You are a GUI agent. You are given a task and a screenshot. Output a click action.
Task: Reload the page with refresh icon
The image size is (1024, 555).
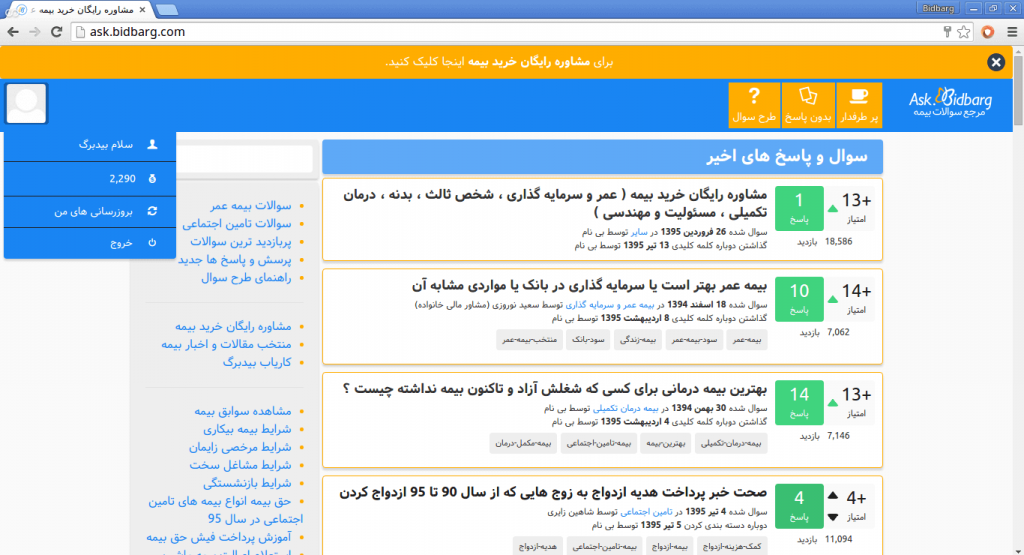point(57,32)
